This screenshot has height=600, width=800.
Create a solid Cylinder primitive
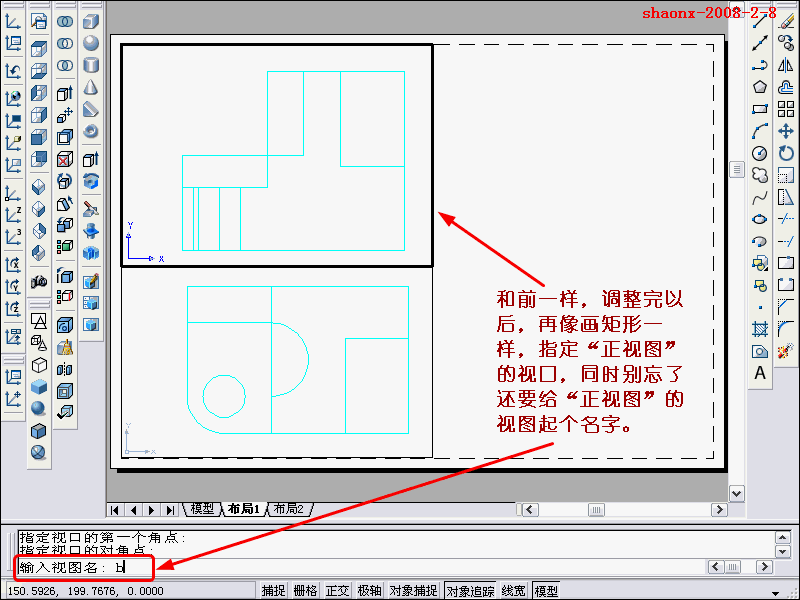[x=91, y=65]
